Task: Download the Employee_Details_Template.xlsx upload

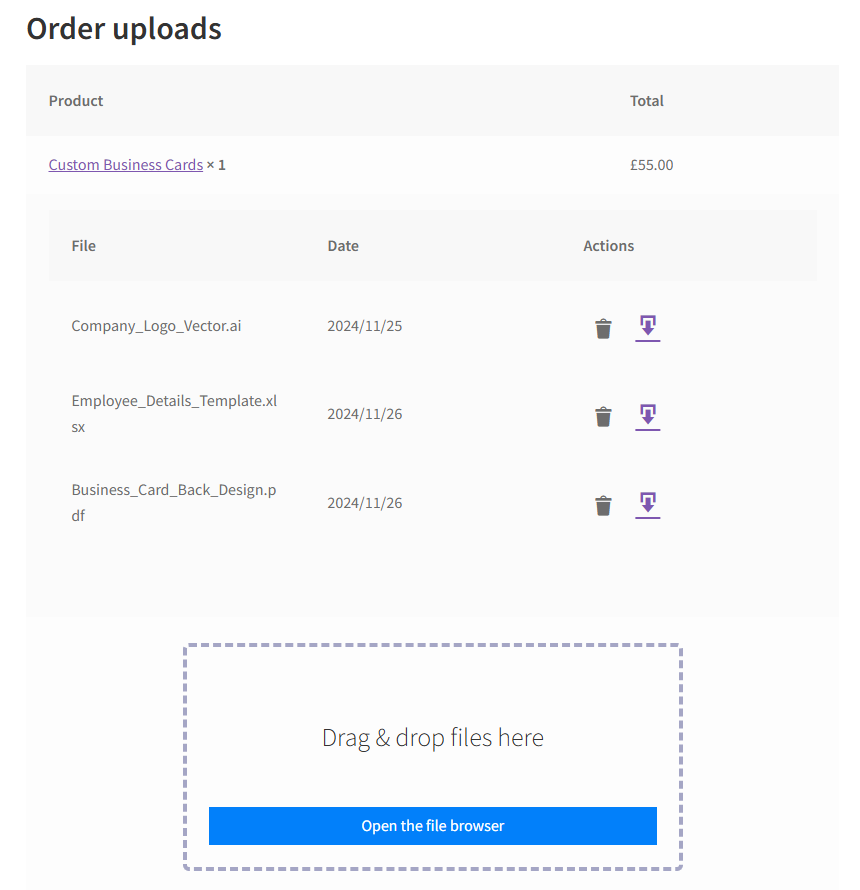Action: [x=648, y=415]
